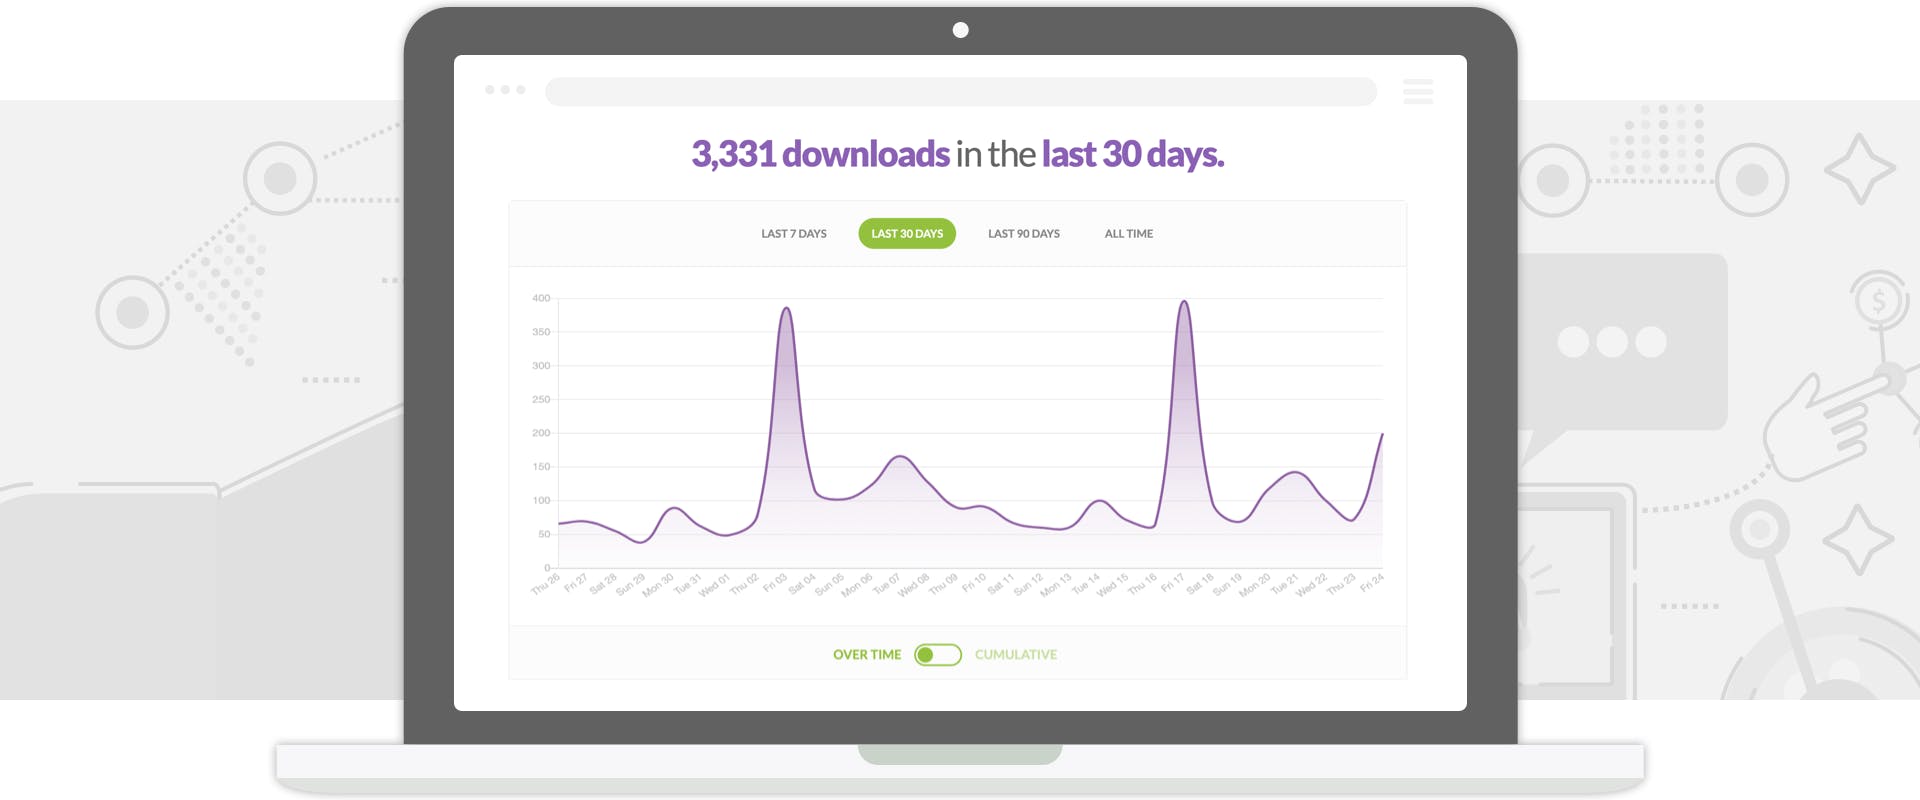Select the CUMULATIVE label
The height and width of the screenshot is (800, 1920).
[x=1015, y=655]
